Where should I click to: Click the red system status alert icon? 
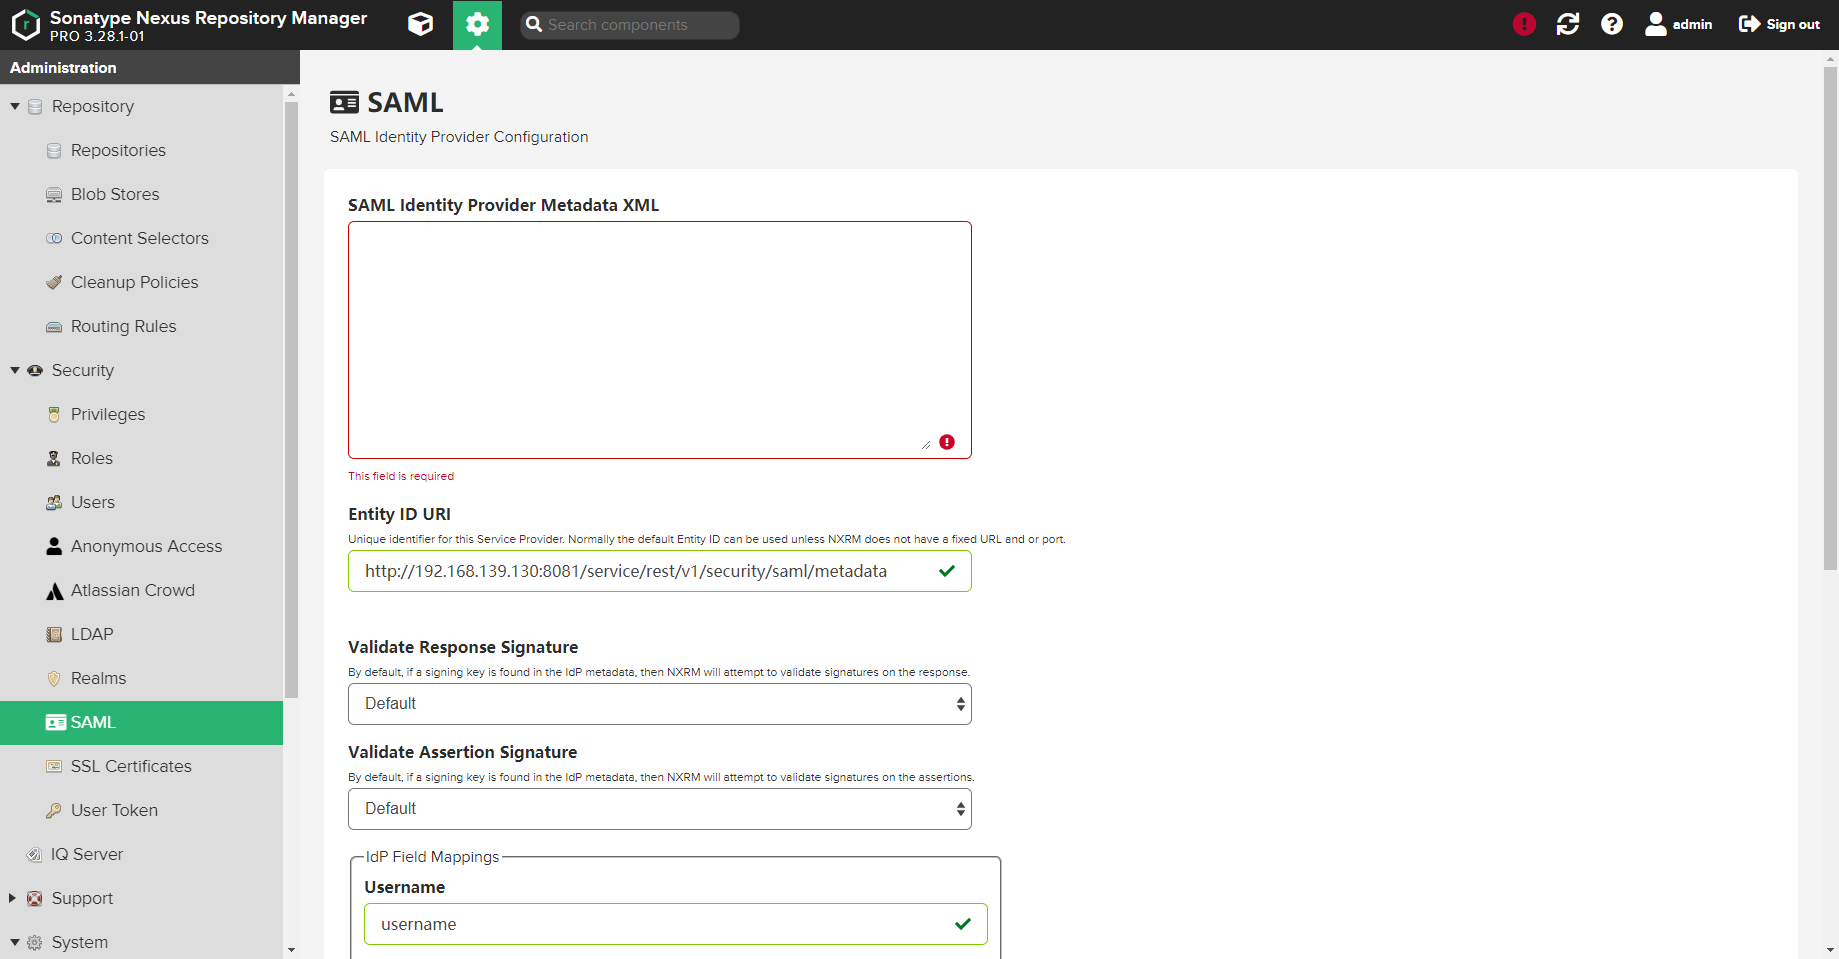(1524, 24)
